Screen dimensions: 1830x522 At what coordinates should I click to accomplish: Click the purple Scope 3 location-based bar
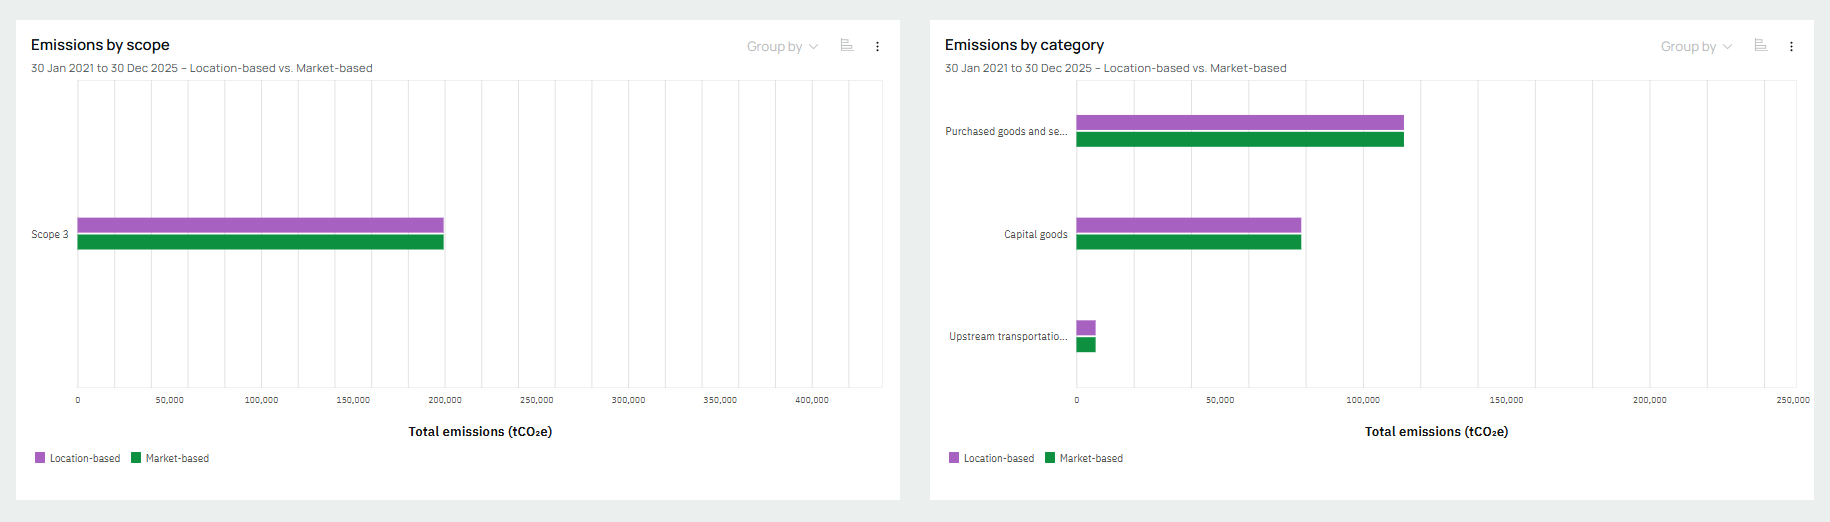(260, 225)
